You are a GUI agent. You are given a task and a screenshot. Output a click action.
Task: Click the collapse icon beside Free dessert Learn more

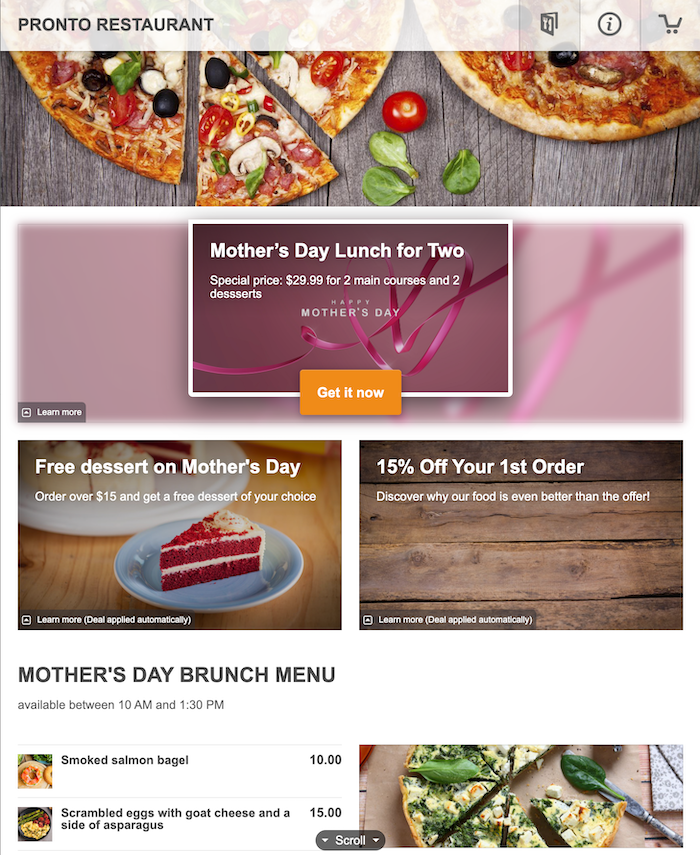click(26, 620)
